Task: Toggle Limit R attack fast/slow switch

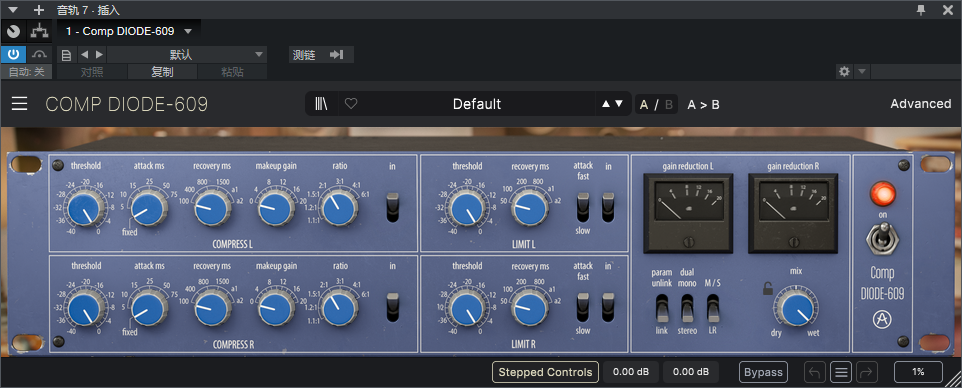Action: [583, 308]
